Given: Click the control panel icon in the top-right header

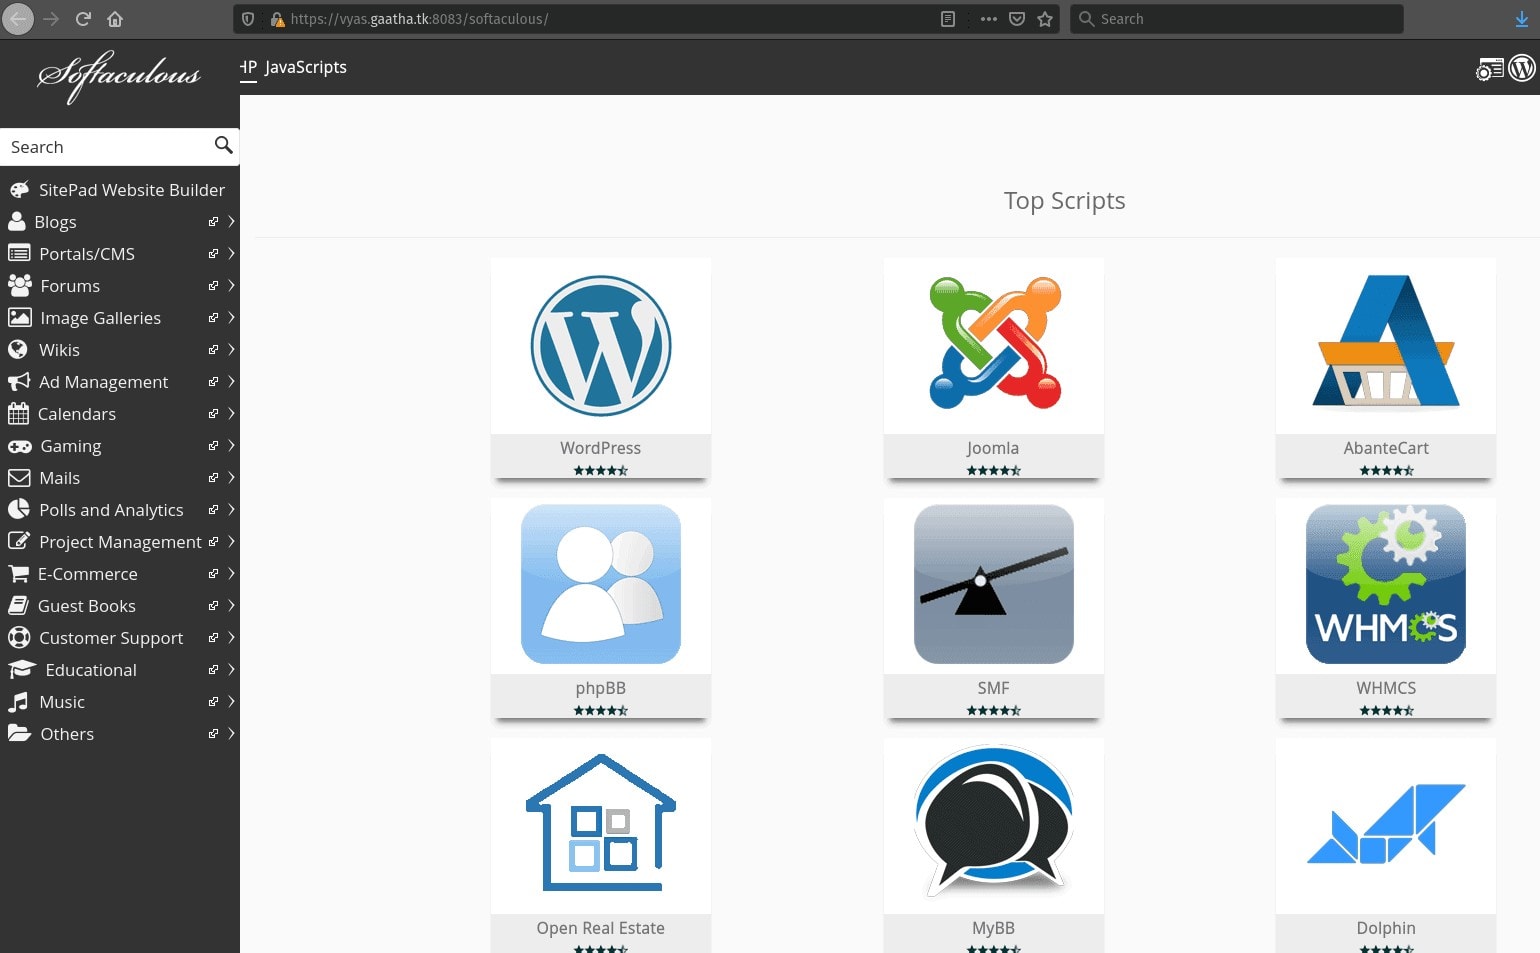Looking at the screenshot, I should [1490, 69].
